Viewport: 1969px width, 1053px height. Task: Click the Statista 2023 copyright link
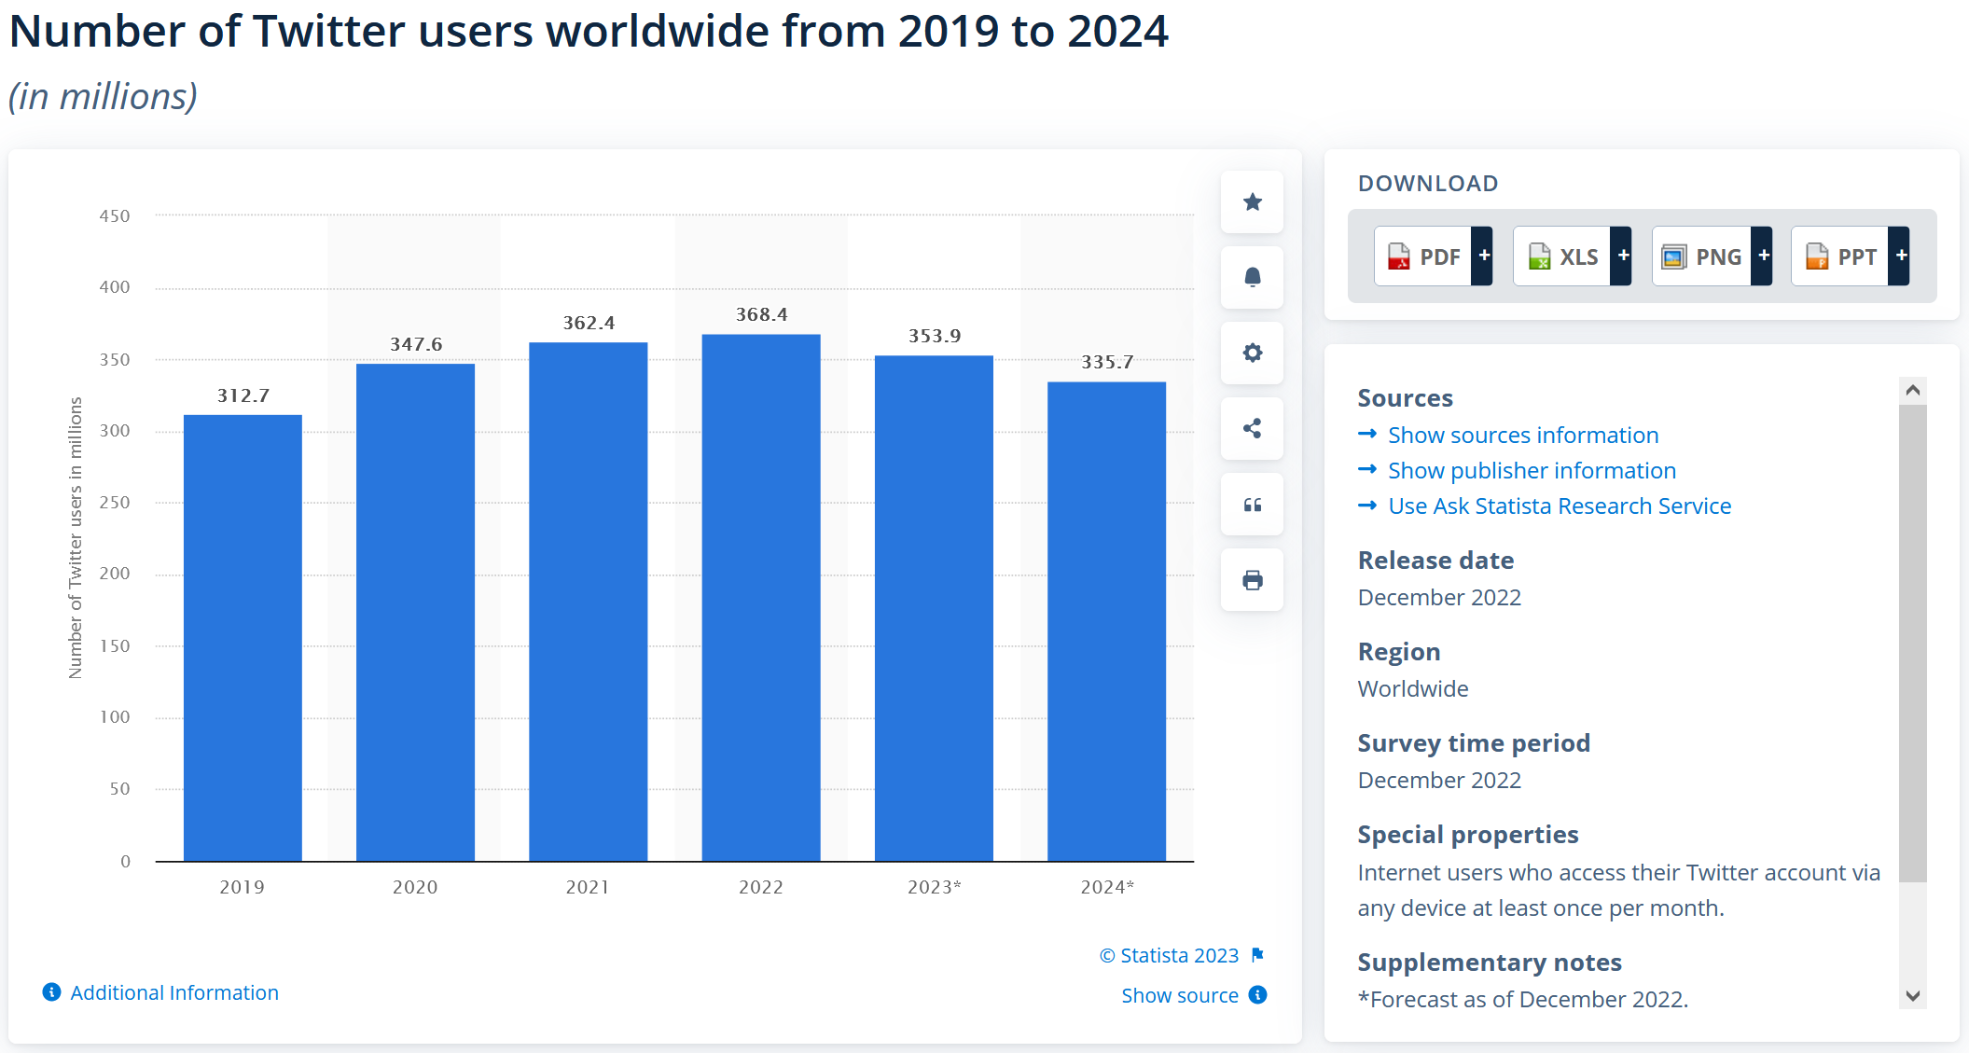(1169, 956)
